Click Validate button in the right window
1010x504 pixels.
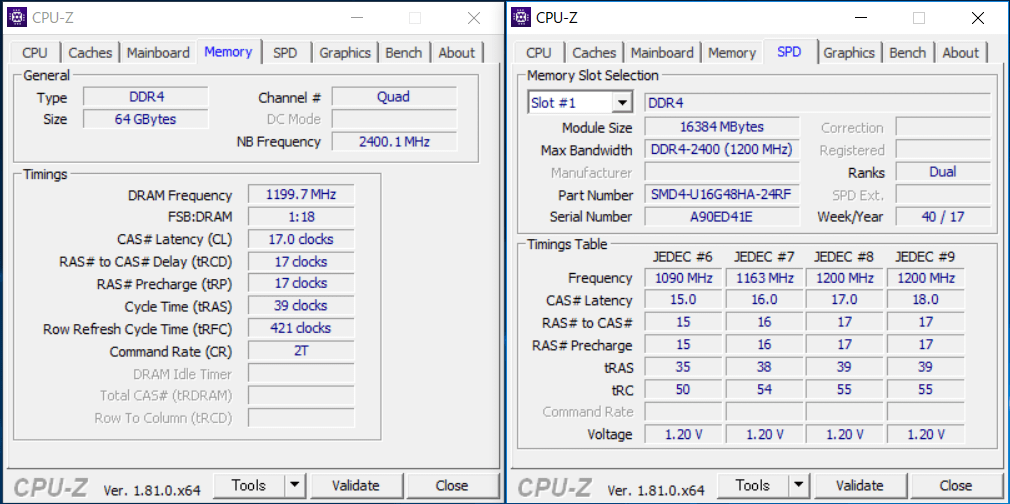(x=859, y=485)
